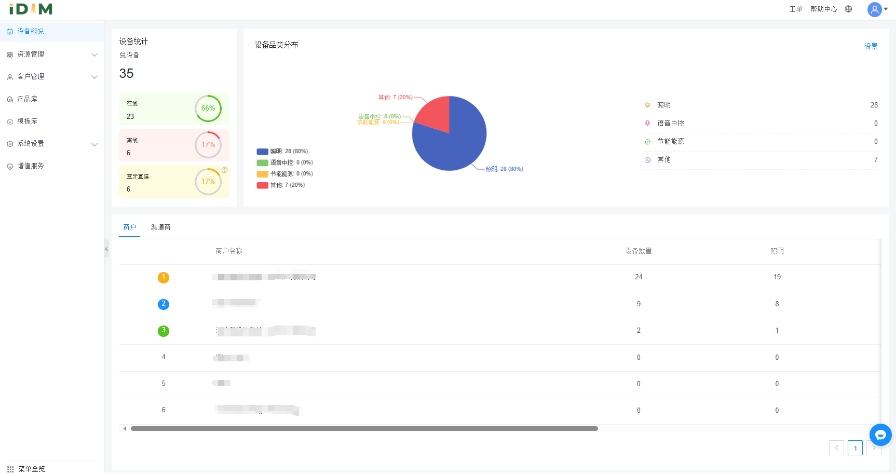Click the template library sidebar icon
This screenshot has height=473, width=896.
[10, 121]
